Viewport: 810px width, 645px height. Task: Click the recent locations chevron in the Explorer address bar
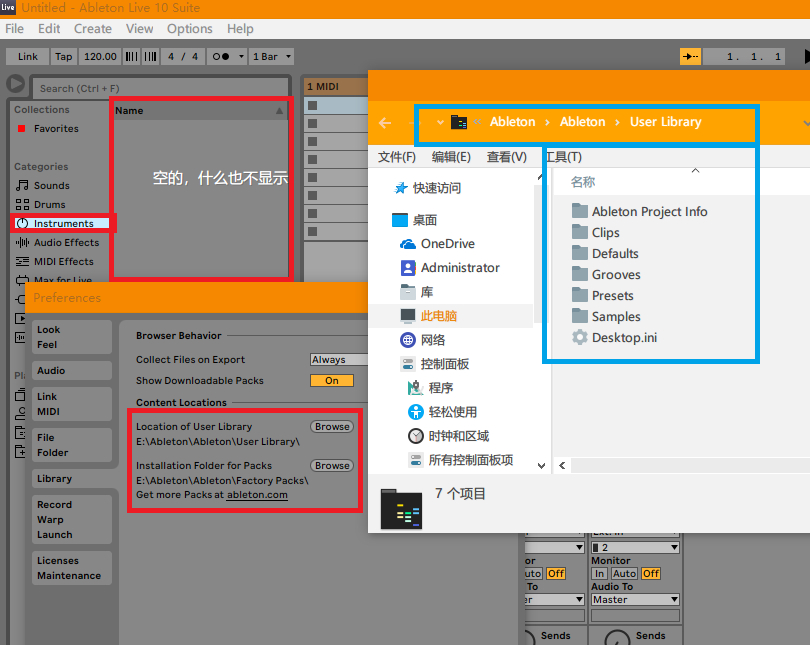(440, 123)
